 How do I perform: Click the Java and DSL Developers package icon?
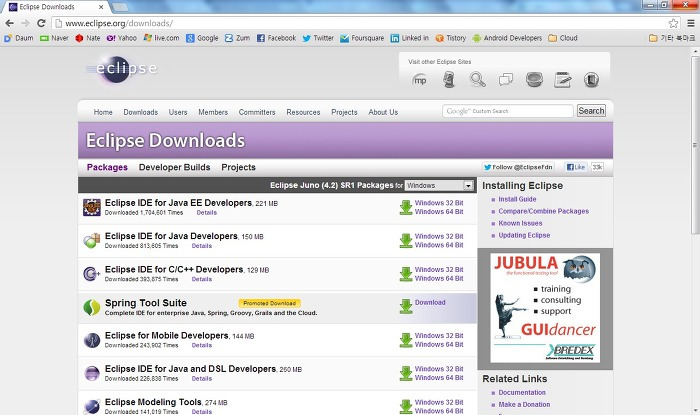92,373
